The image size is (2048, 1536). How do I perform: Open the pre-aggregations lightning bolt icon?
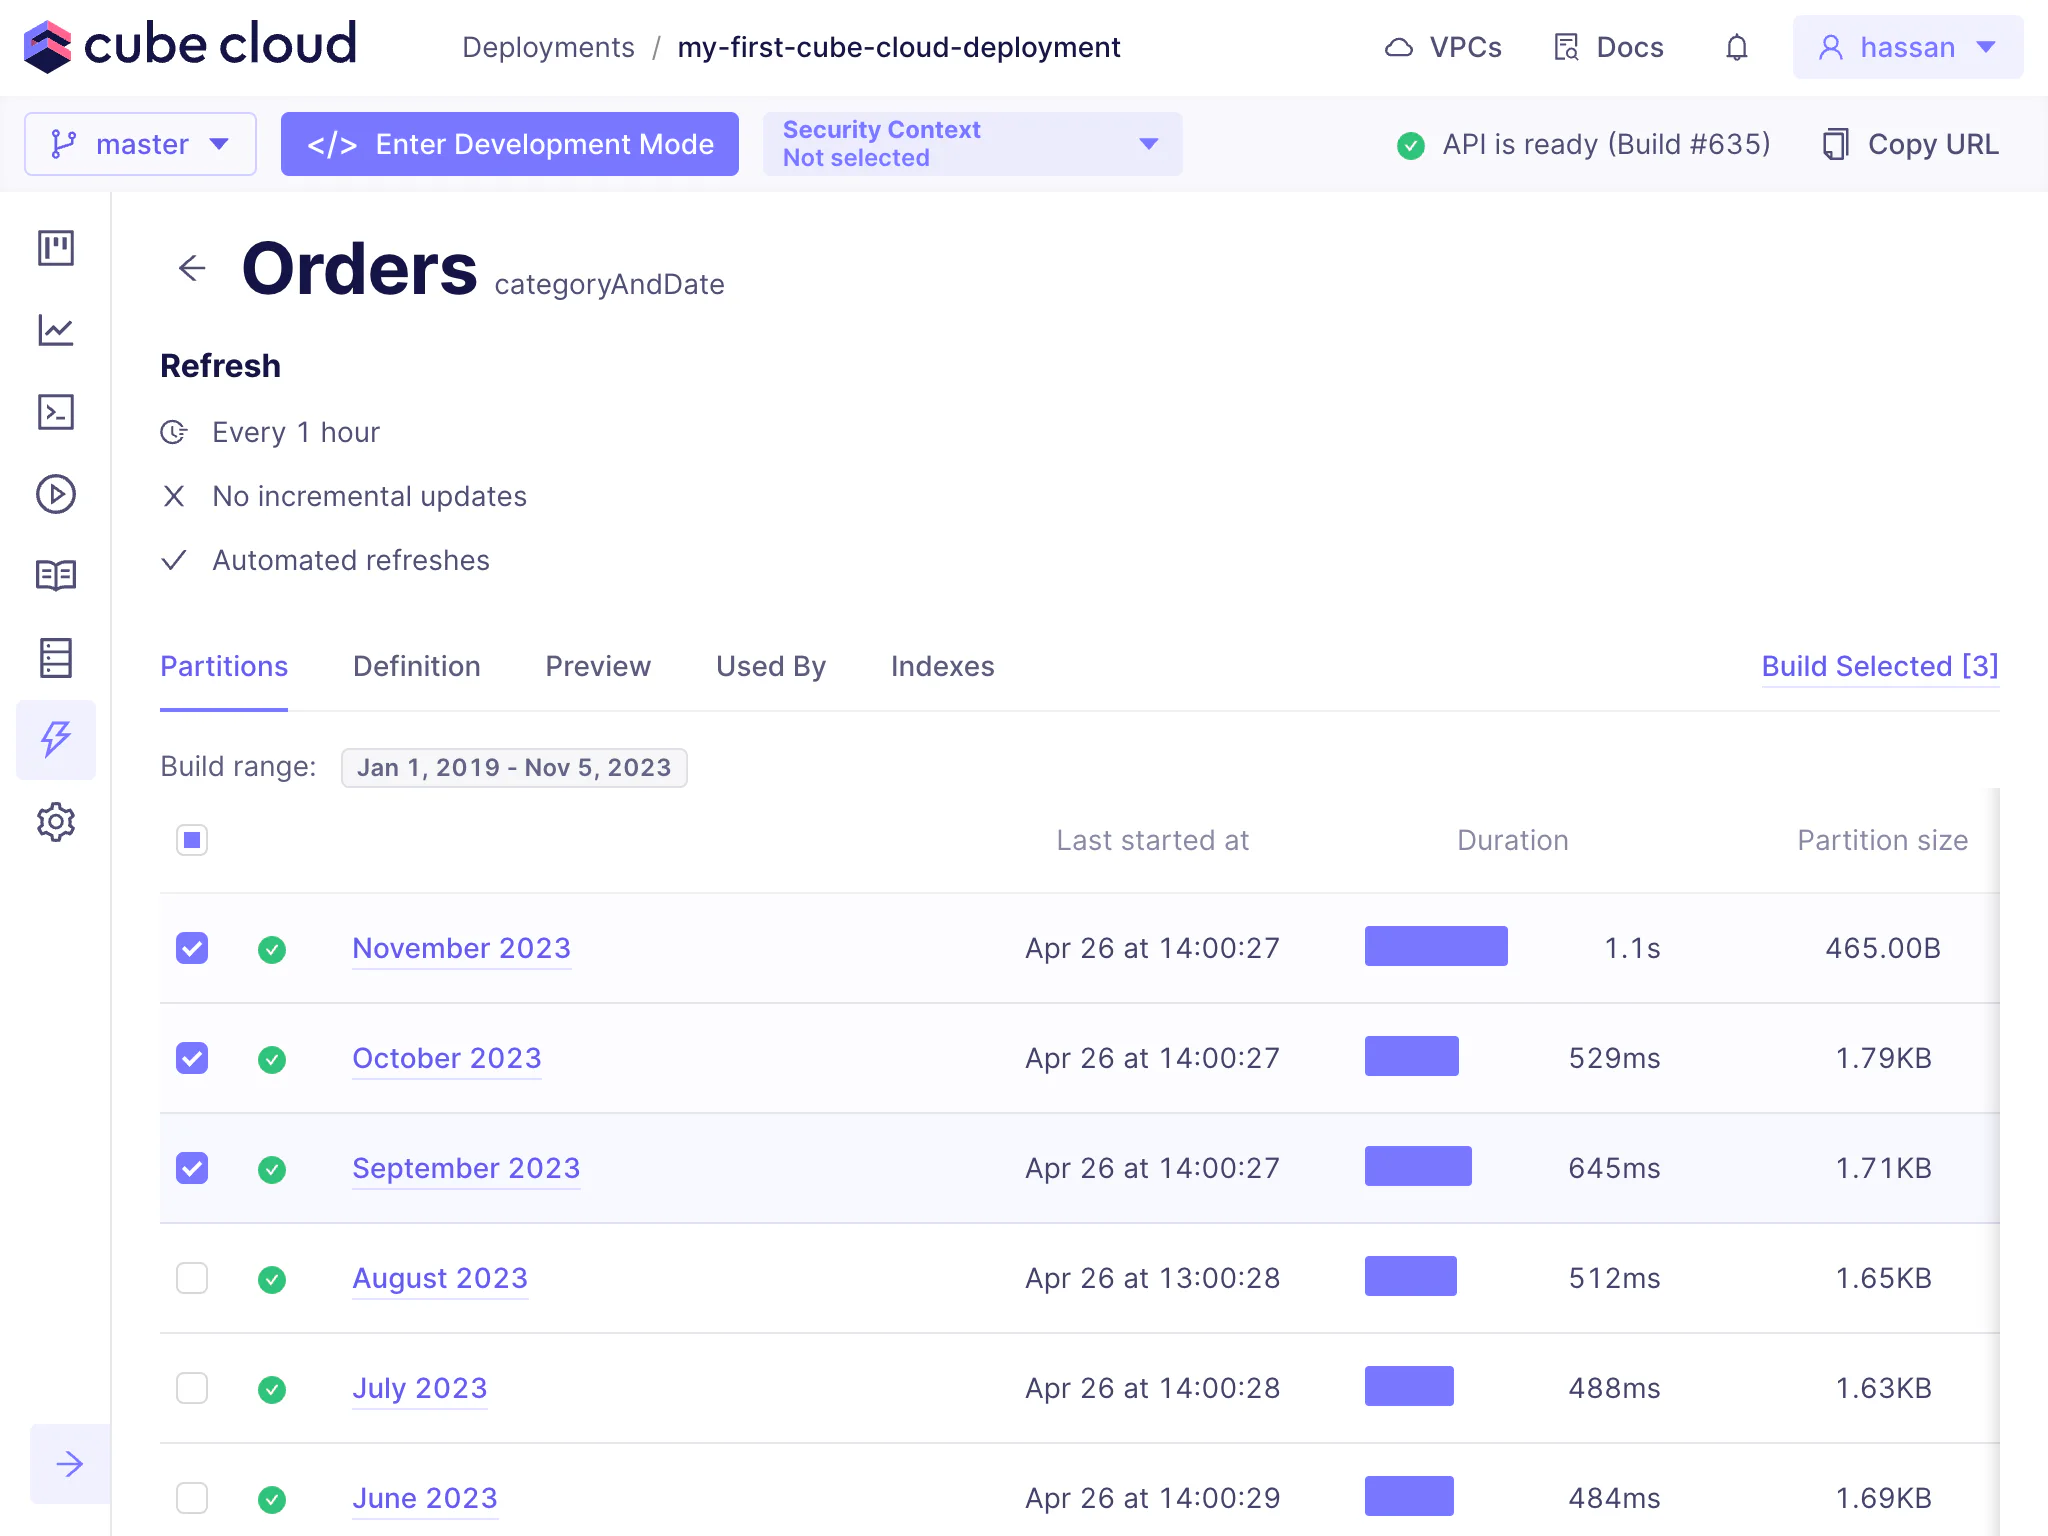click(56, 740)
